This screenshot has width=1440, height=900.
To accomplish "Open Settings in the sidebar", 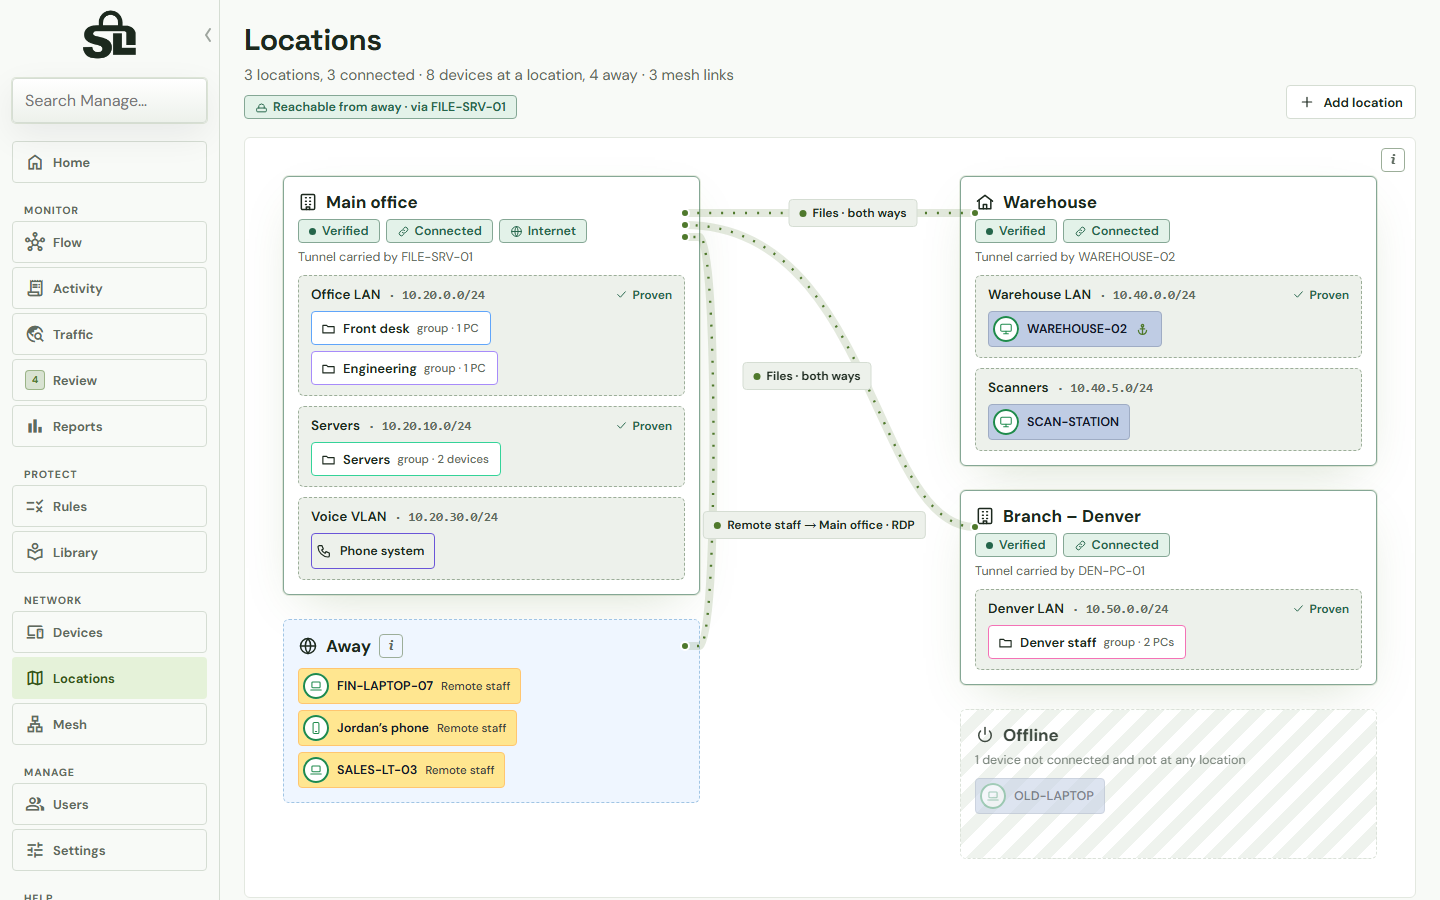I will [x=110, y=850].
